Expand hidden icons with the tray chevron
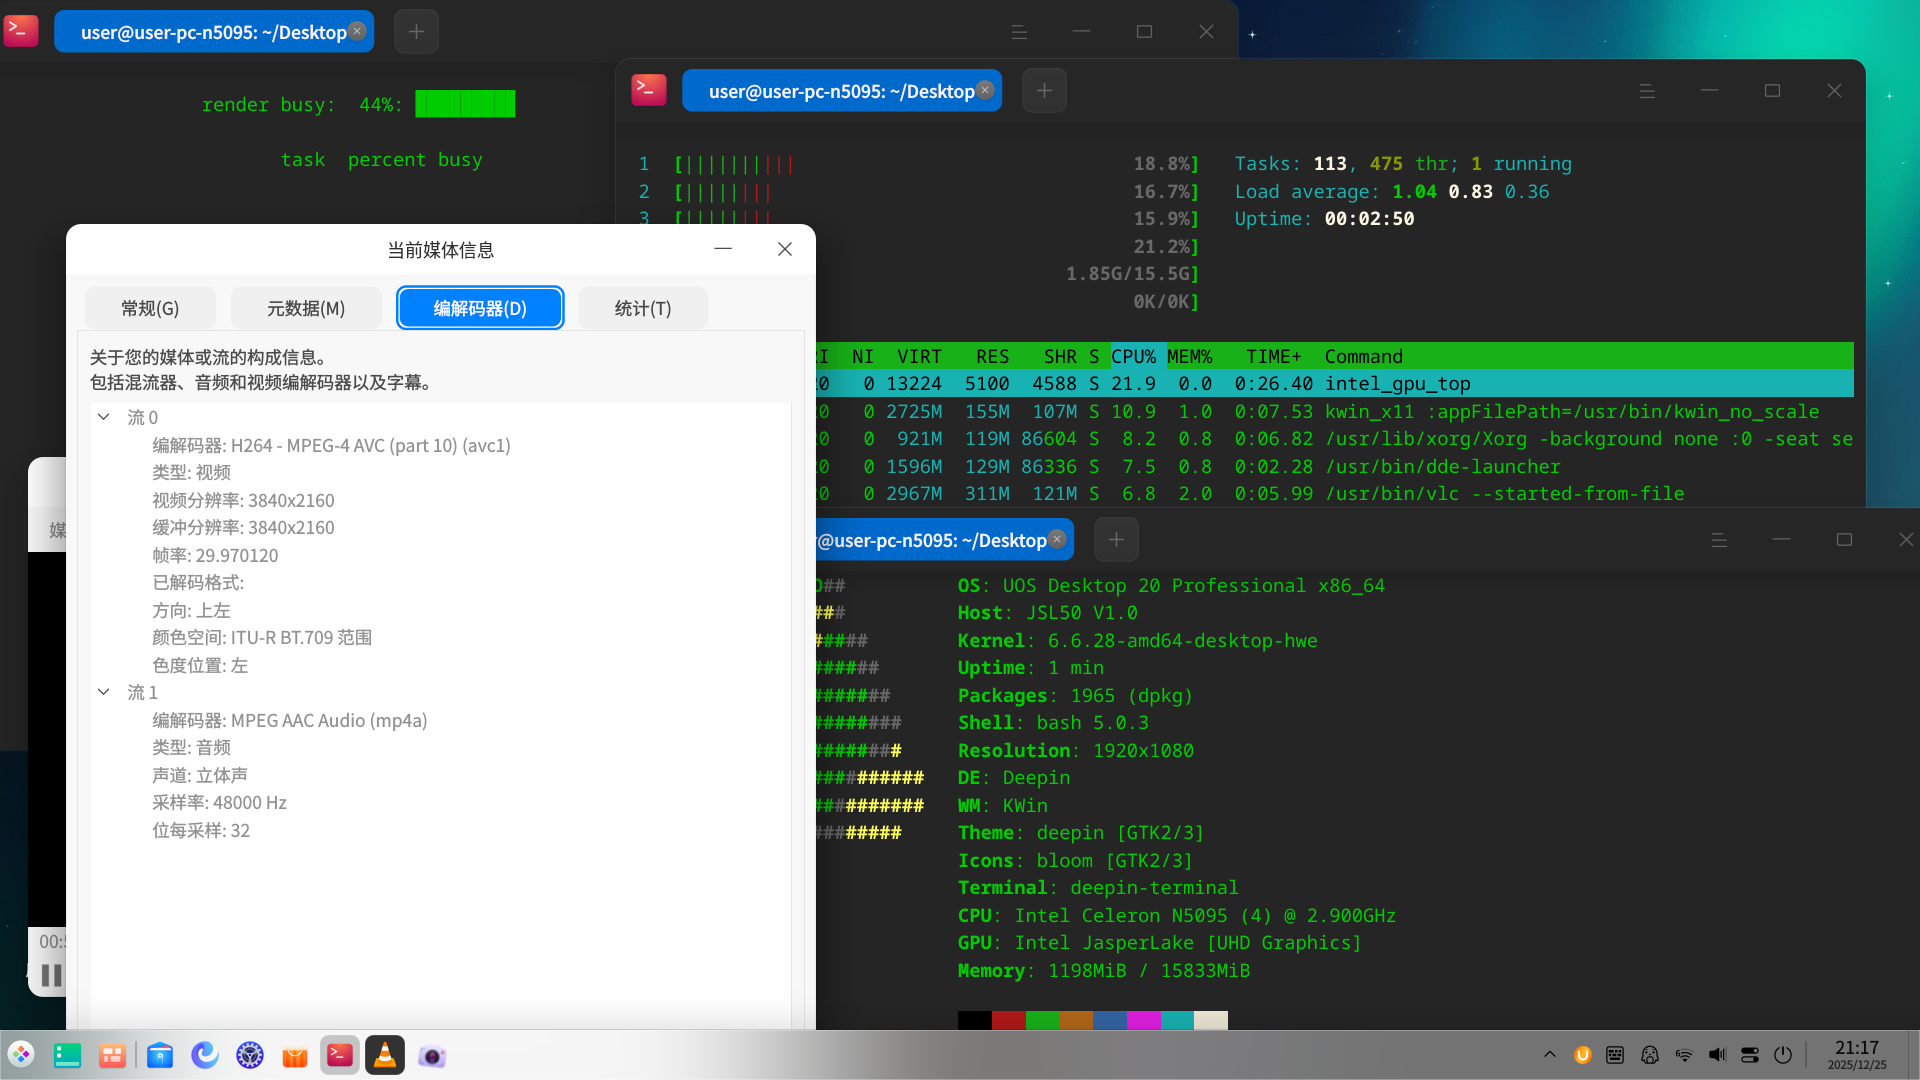The height and width of the screenshot is (1080, 1920). [1549, 1054]
